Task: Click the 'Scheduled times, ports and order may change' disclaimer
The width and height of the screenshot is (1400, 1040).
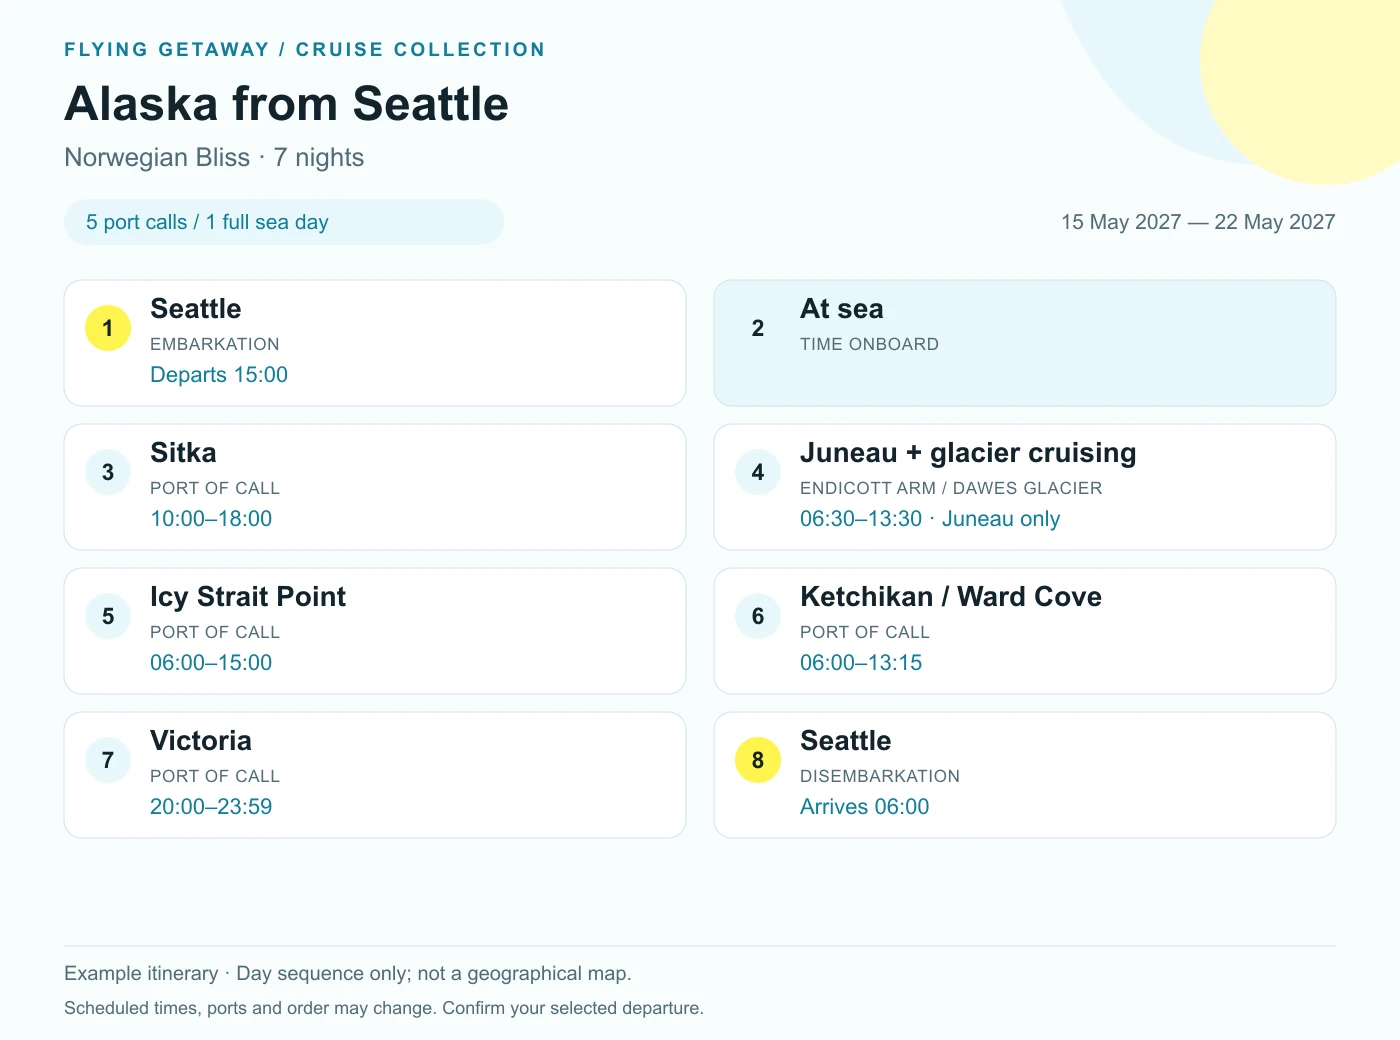Action: 384,1008
